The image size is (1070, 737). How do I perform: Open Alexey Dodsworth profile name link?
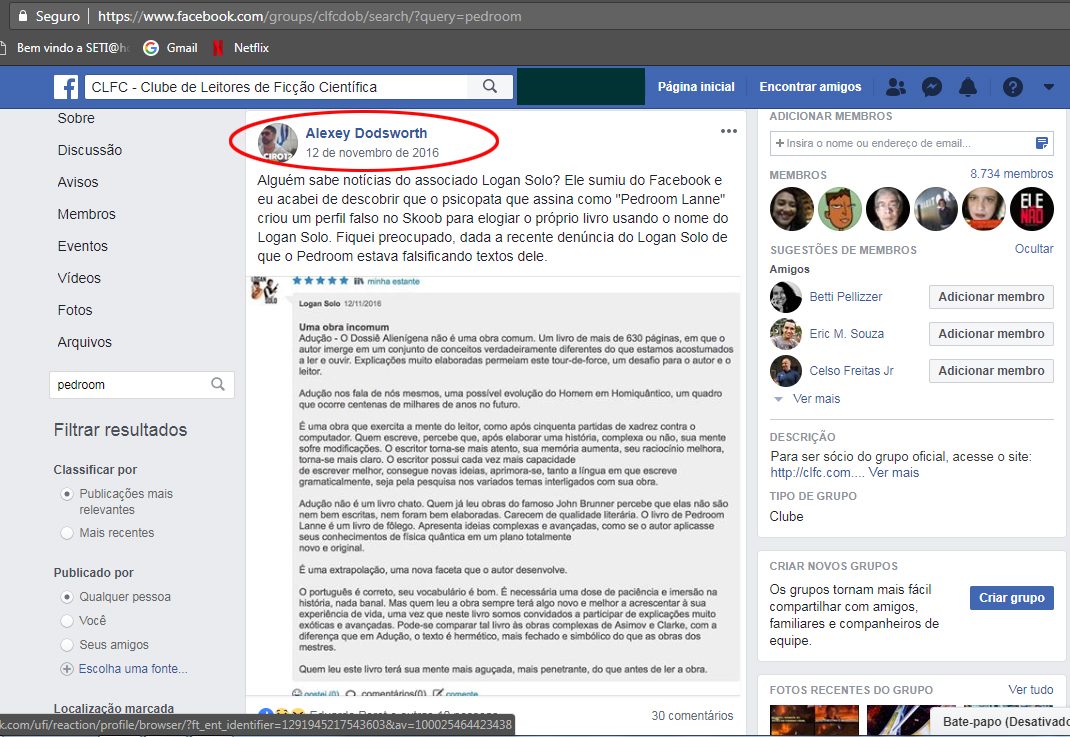click(366, 133)
